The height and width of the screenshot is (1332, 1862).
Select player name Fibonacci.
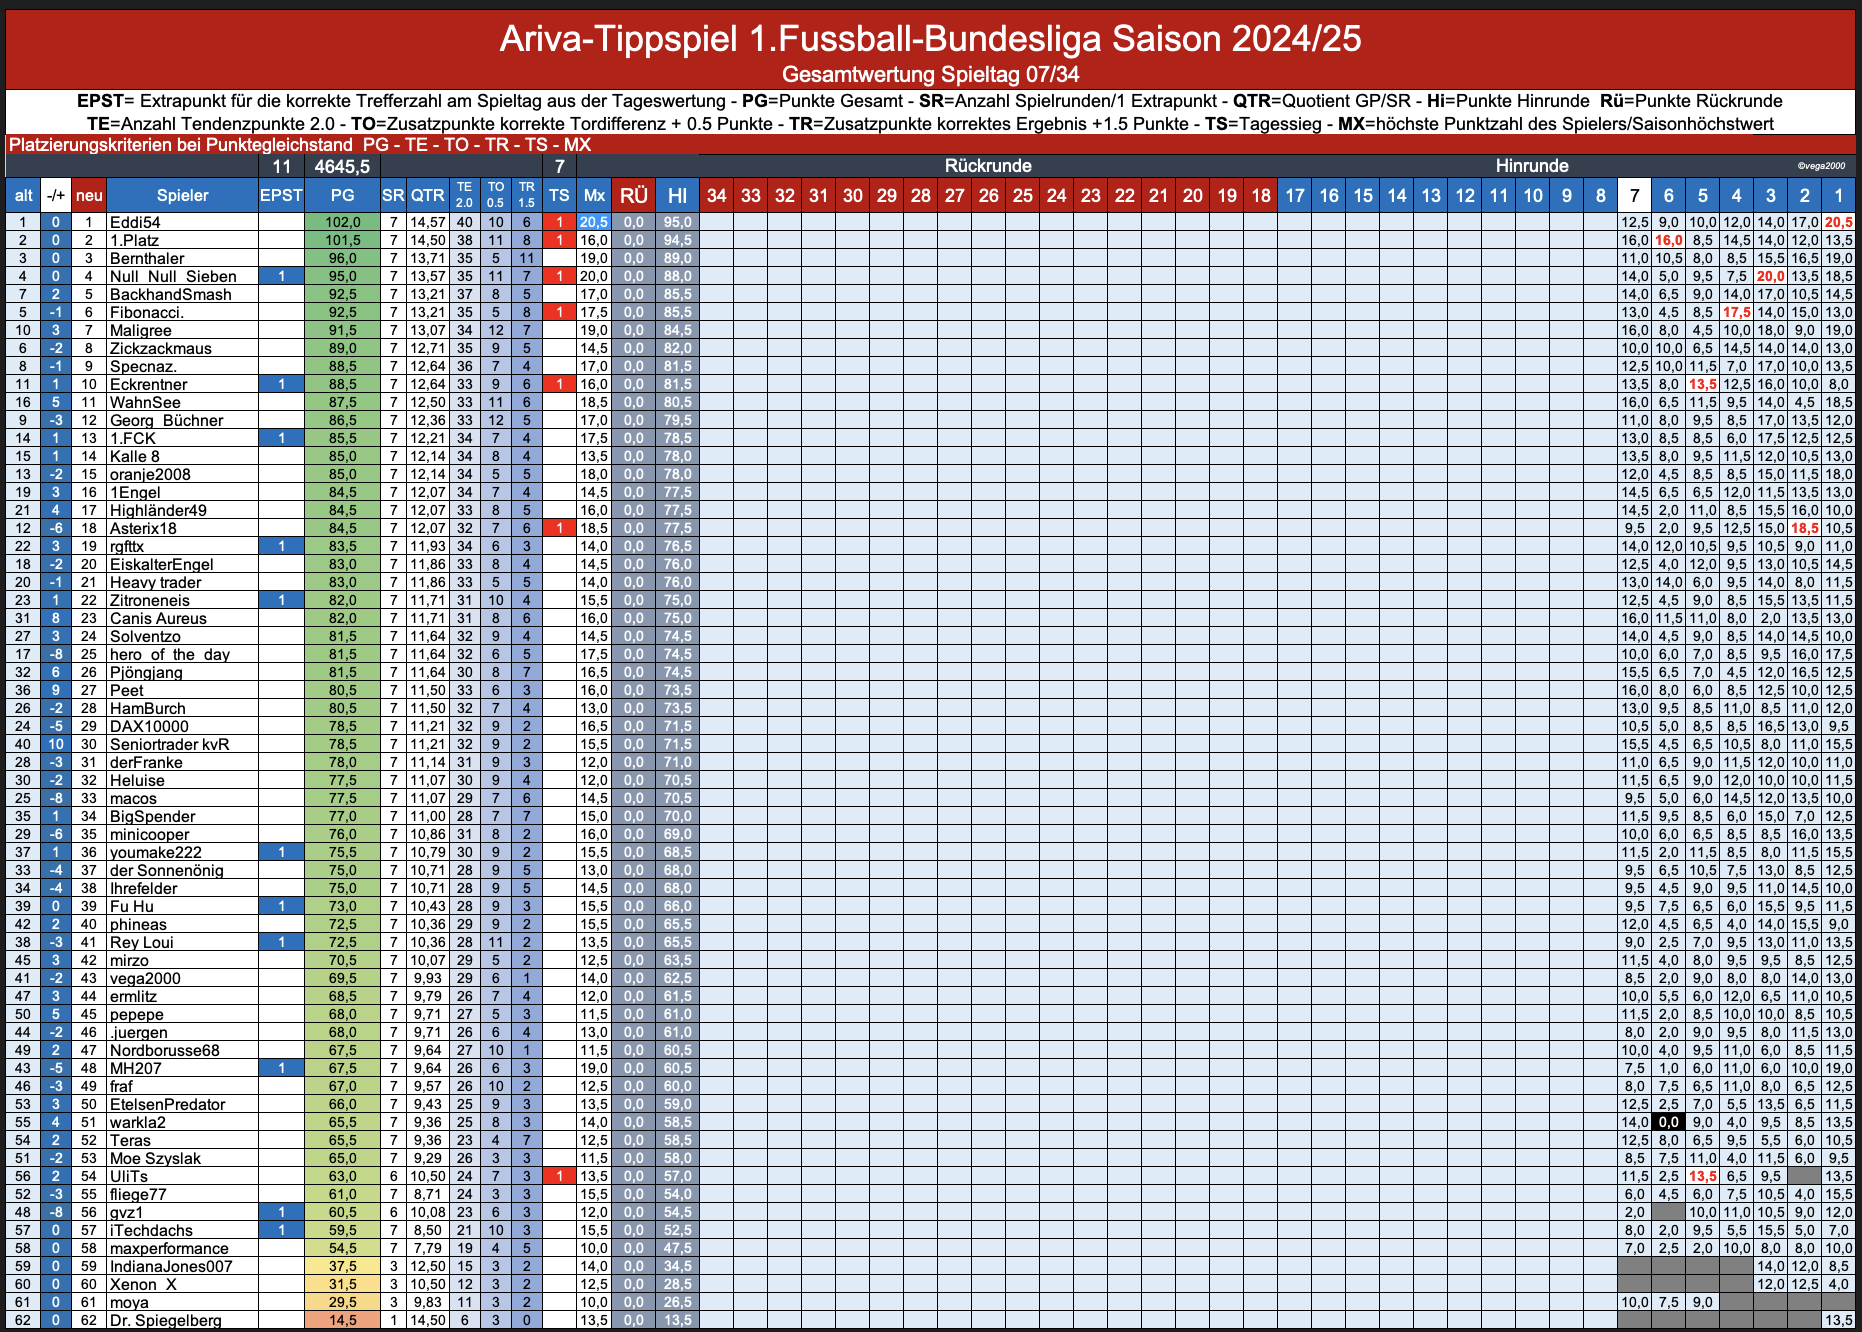(x=146, y=312)
